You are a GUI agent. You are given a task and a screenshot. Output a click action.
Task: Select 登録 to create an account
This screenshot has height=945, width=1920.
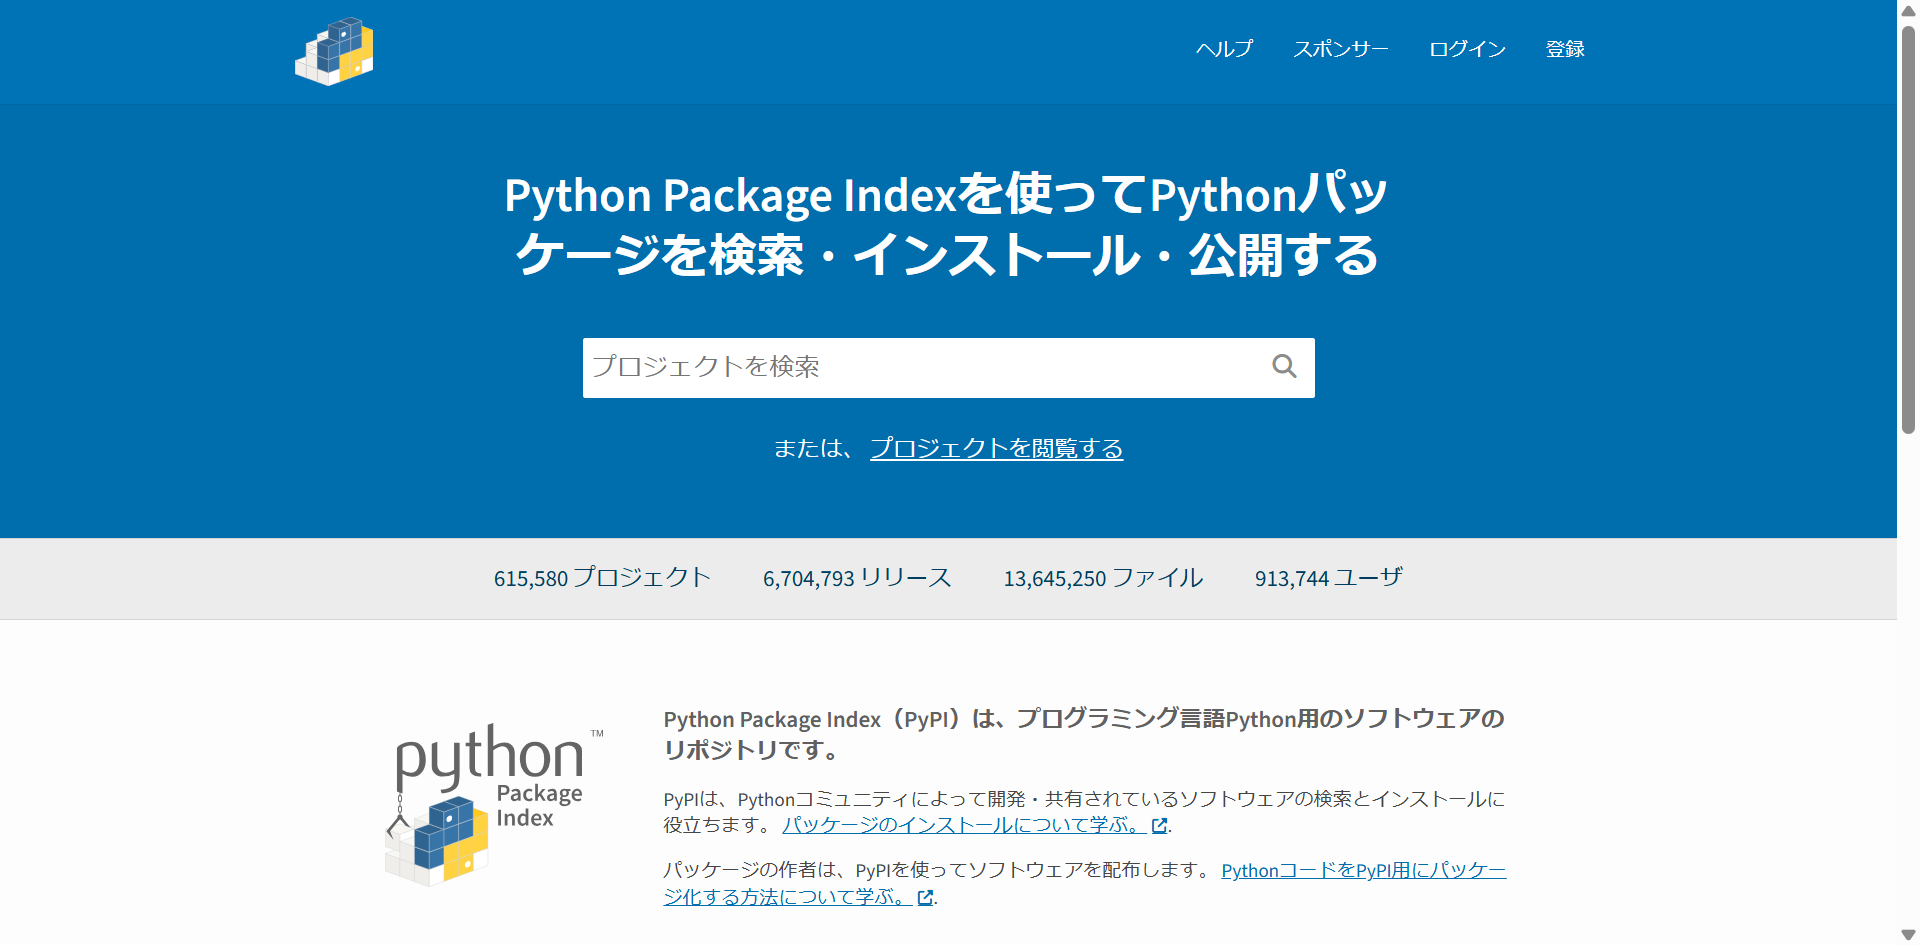(x=1565, y=49)
